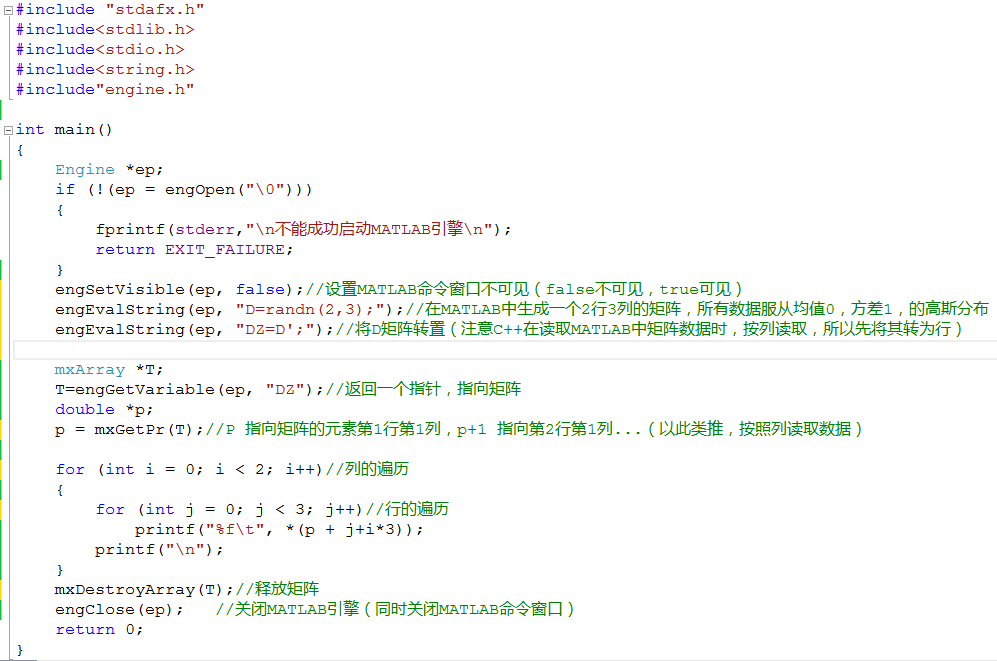Place cursor on the empty highlighted line
Screen dimensions: 997x661
[x=505, y=350]
